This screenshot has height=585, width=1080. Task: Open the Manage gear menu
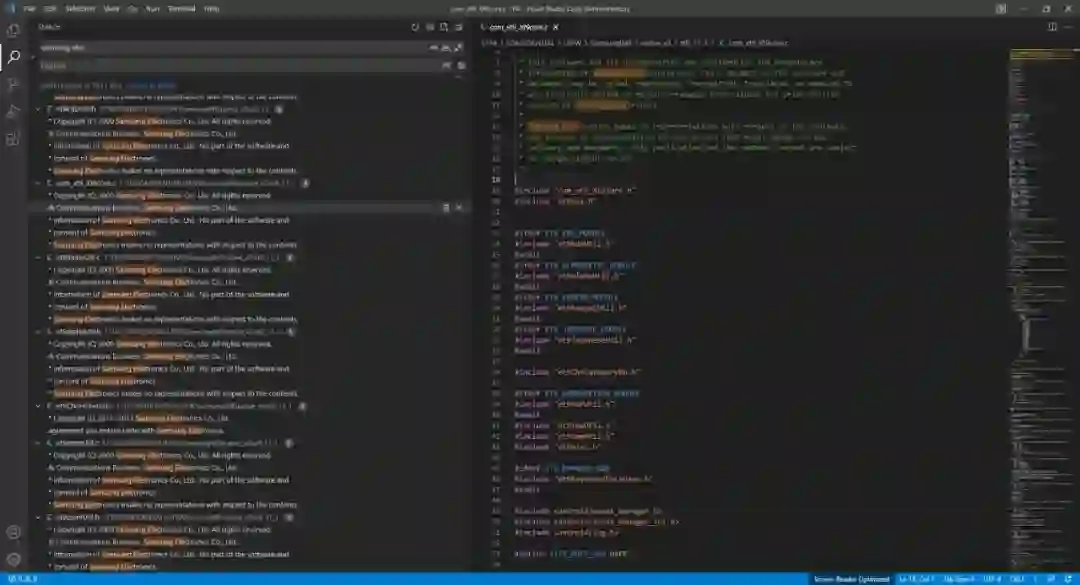(13, 560)
